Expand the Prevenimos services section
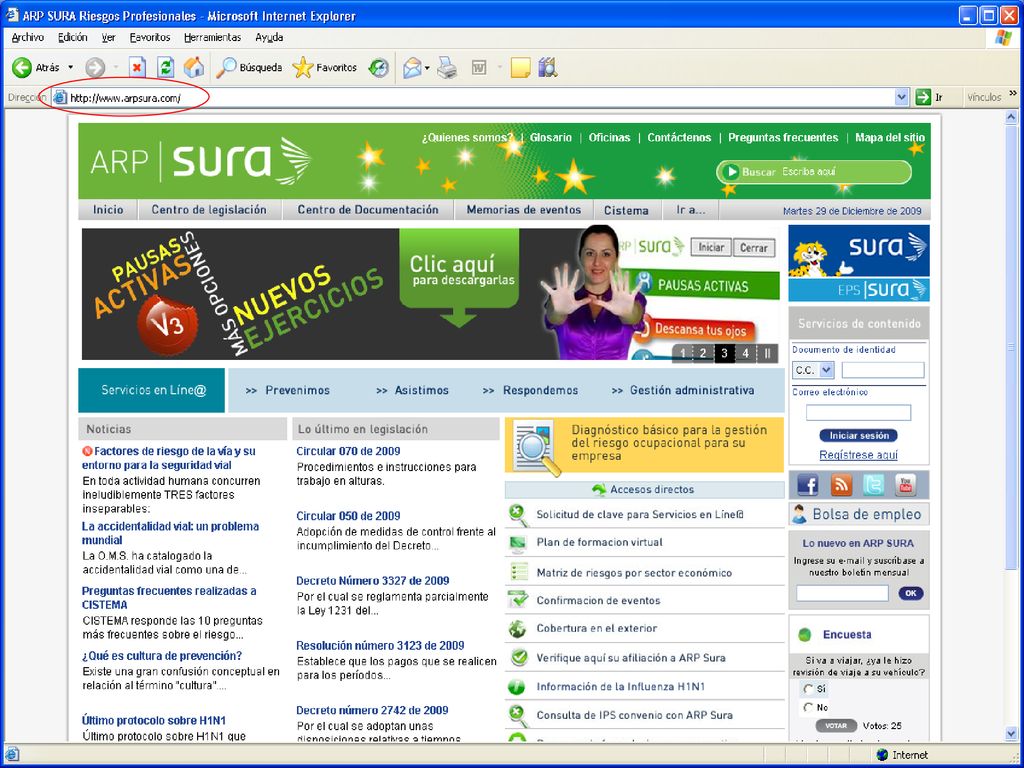Screen dimensions: 1024x768 pyautogui.click(x=287, y=390)
